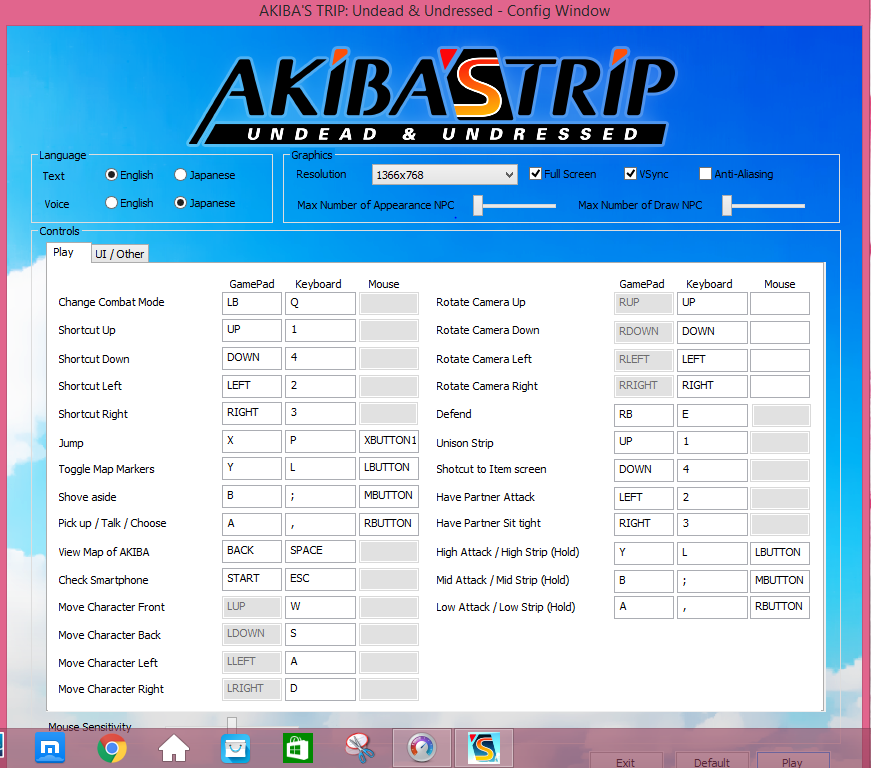Select the GamePad field for Have Partner Sit tight
The width and height of the screenshot is (871, 768).
click(x=644, y=524)
